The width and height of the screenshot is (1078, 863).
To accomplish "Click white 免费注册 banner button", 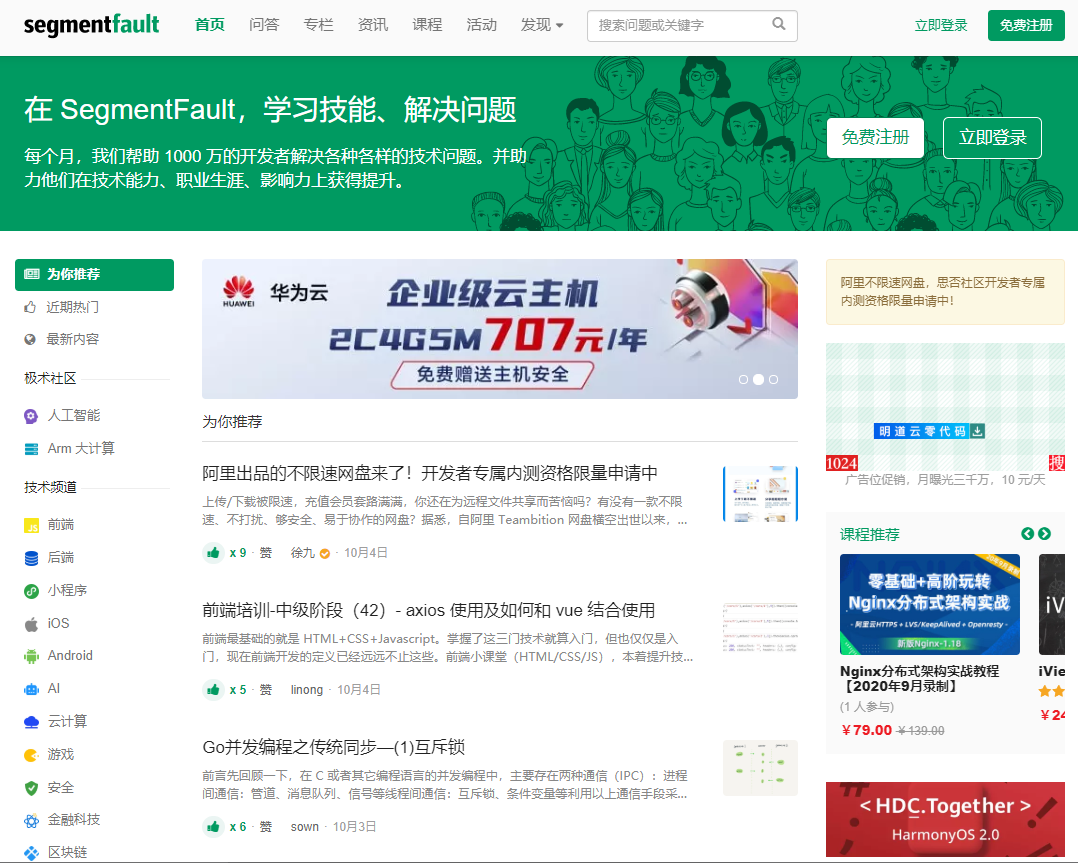I will point(875,138).
